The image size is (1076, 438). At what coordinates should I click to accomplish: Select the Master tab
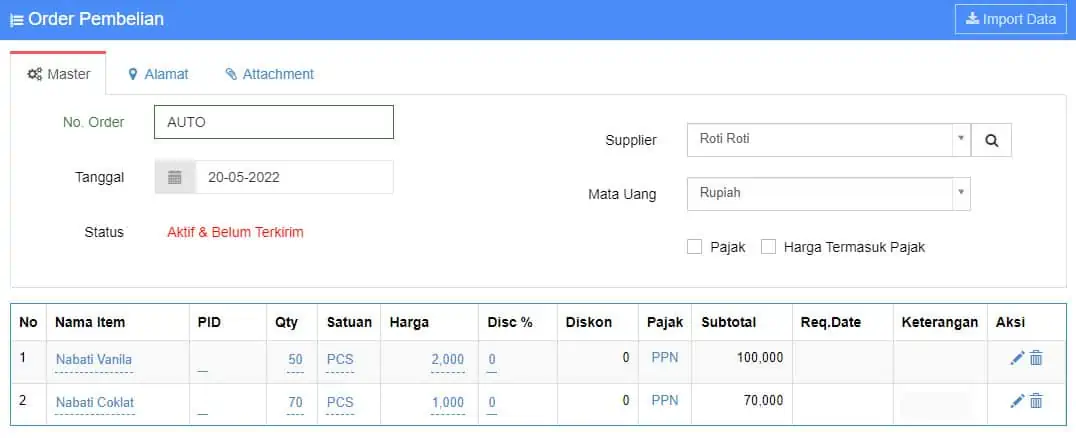pos(58,74)
